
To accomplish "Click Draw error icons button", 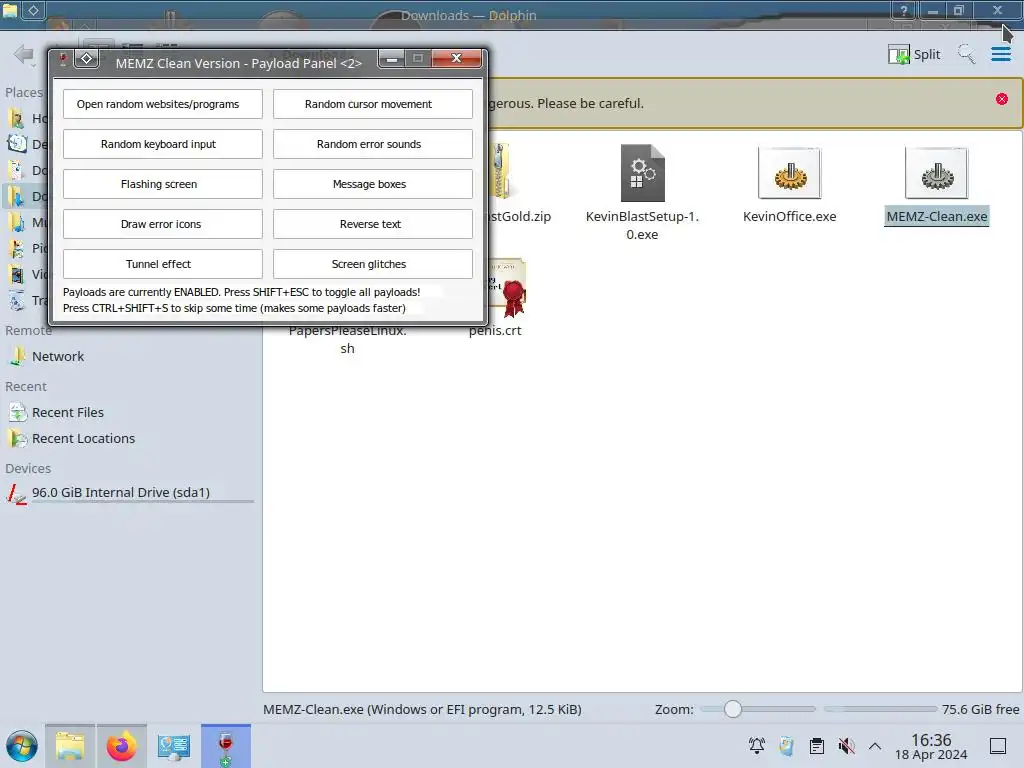I will (163, 224).
